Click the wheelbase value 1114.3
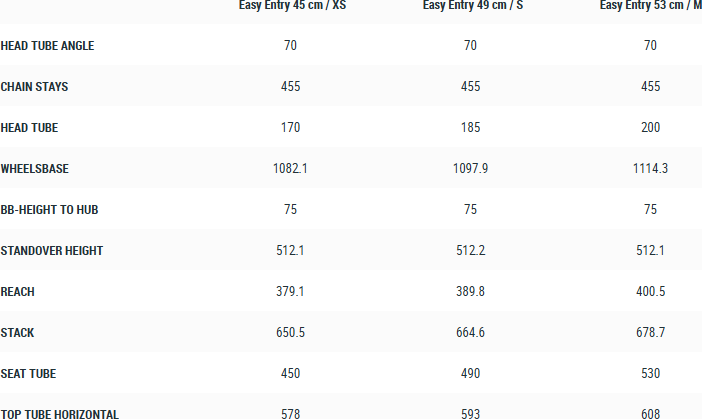The image size is (702, 419). (x=650, y=169)
